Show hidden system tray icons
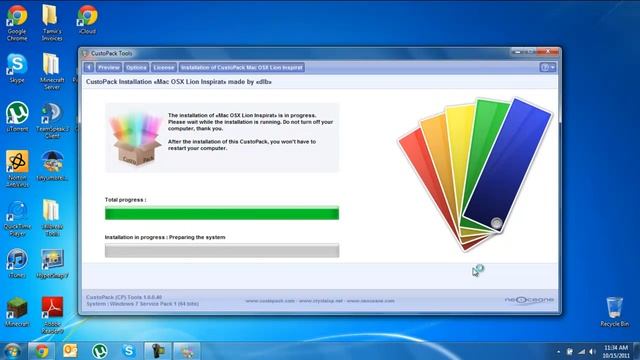This screenshot has width=640, height=360. pyautogui.click(x=558, y=351)
